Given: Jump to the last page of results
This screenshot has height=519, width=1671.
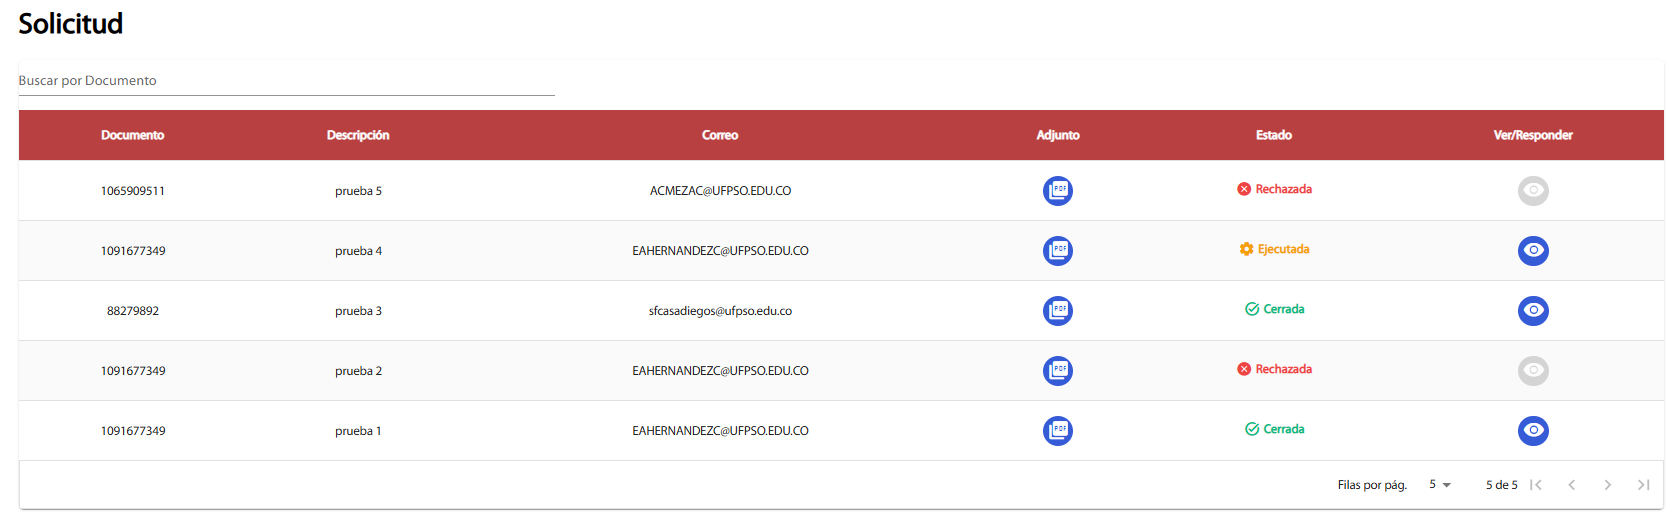Looking at the screenshot, I should [x=1643, y=485].
